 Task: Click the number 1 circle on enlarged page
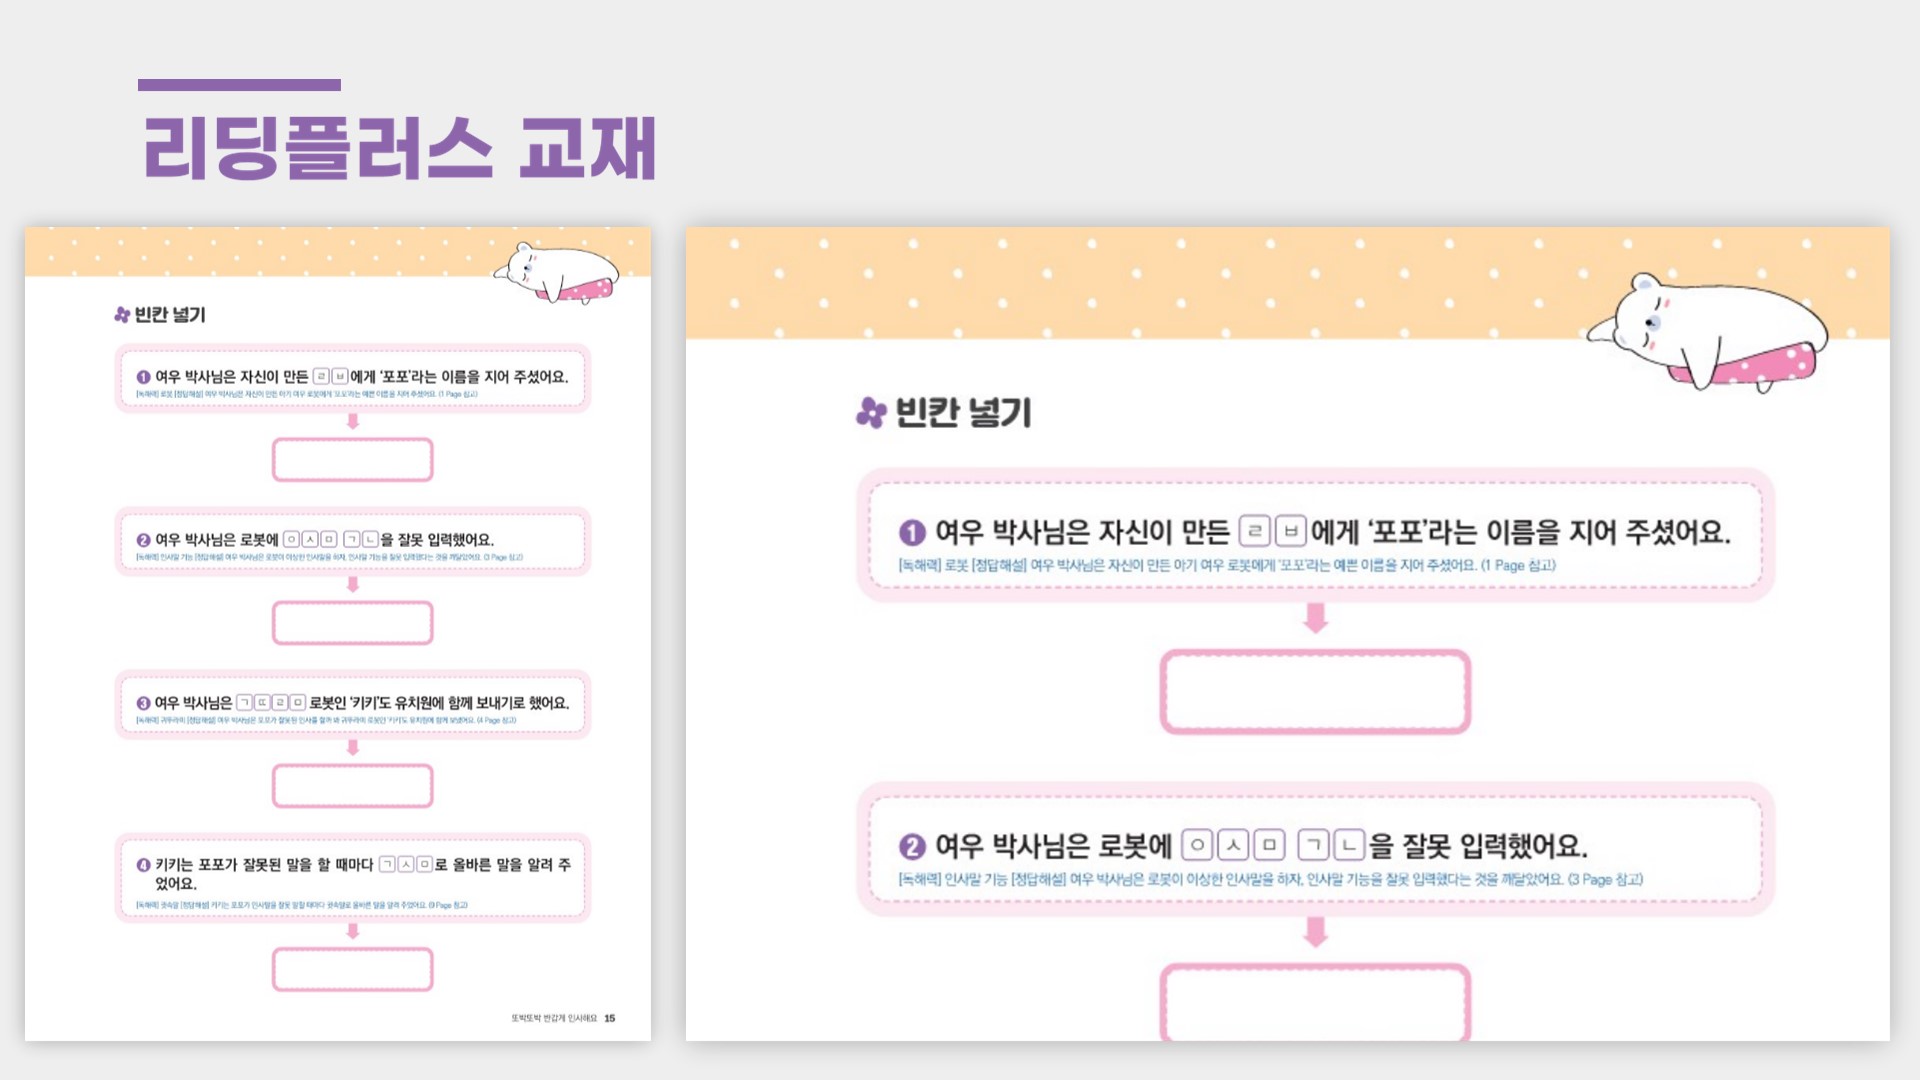pos(911,533)
